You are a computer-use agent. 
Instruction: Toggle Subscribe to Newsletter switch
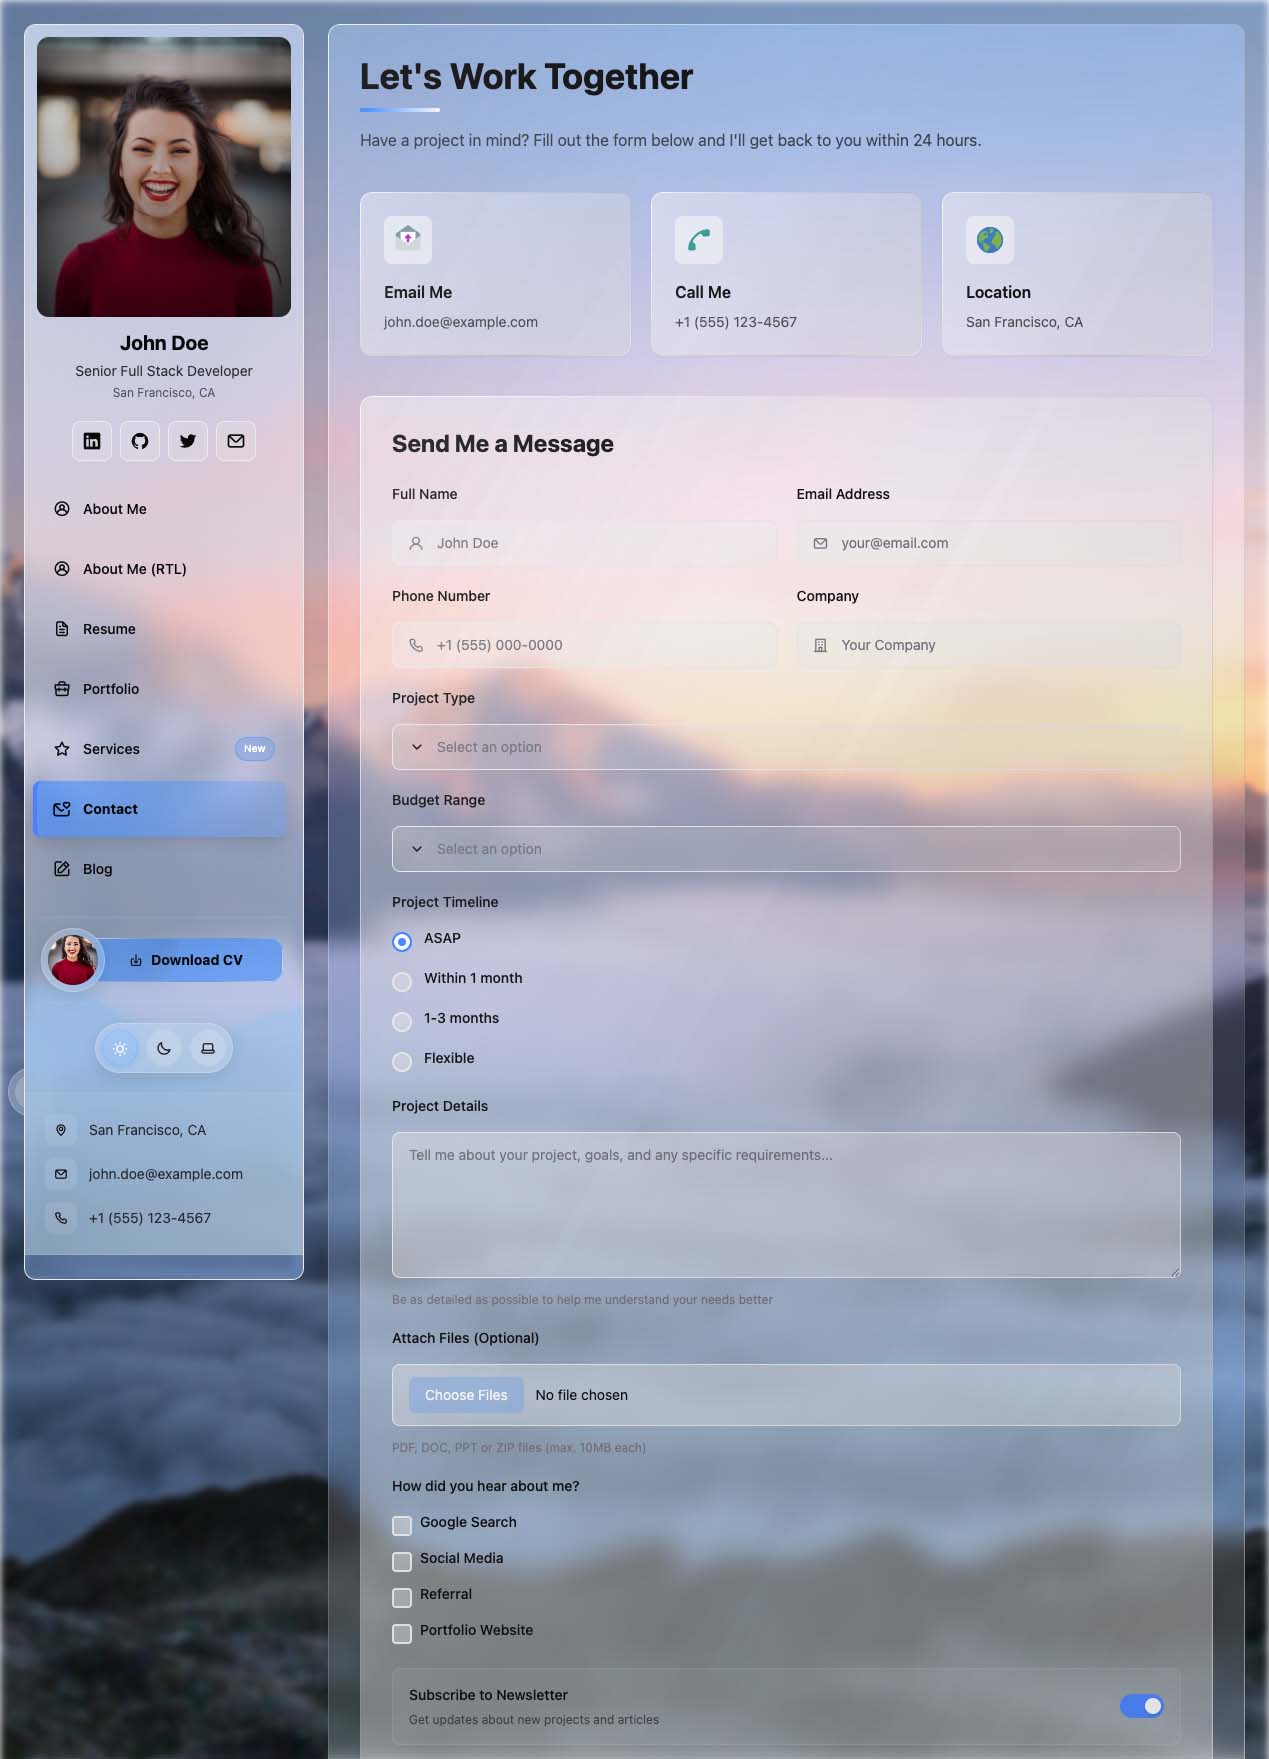coord(1141,1706)
